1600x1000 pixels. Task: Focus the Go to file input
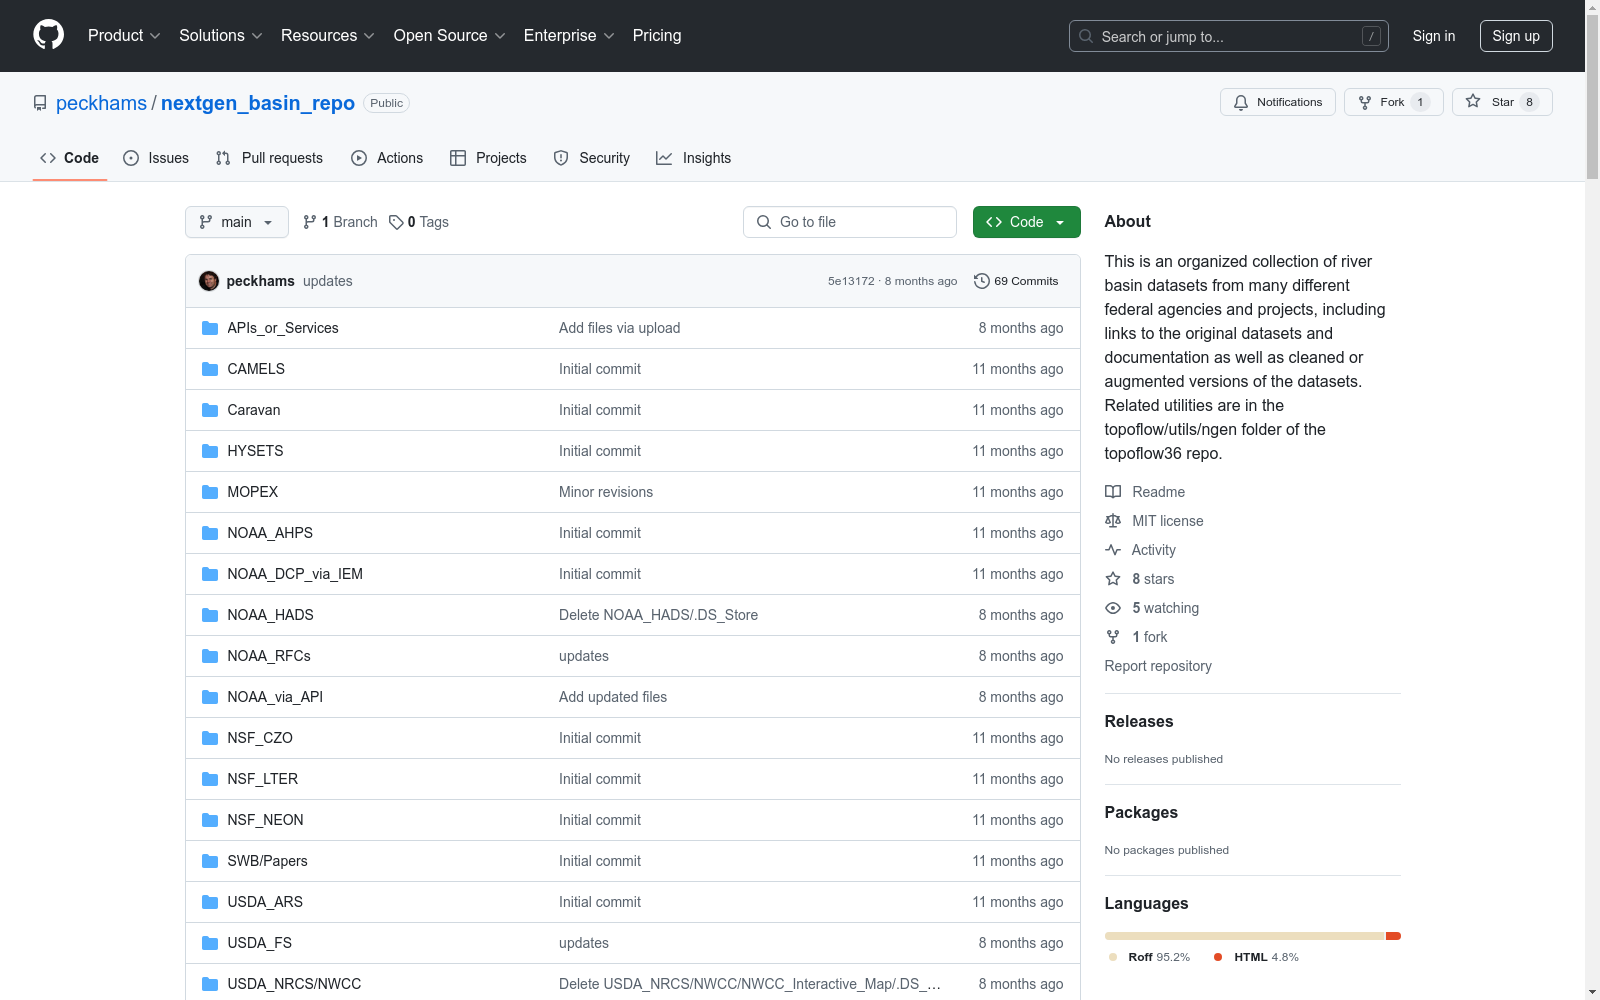[x=850, y=222]
